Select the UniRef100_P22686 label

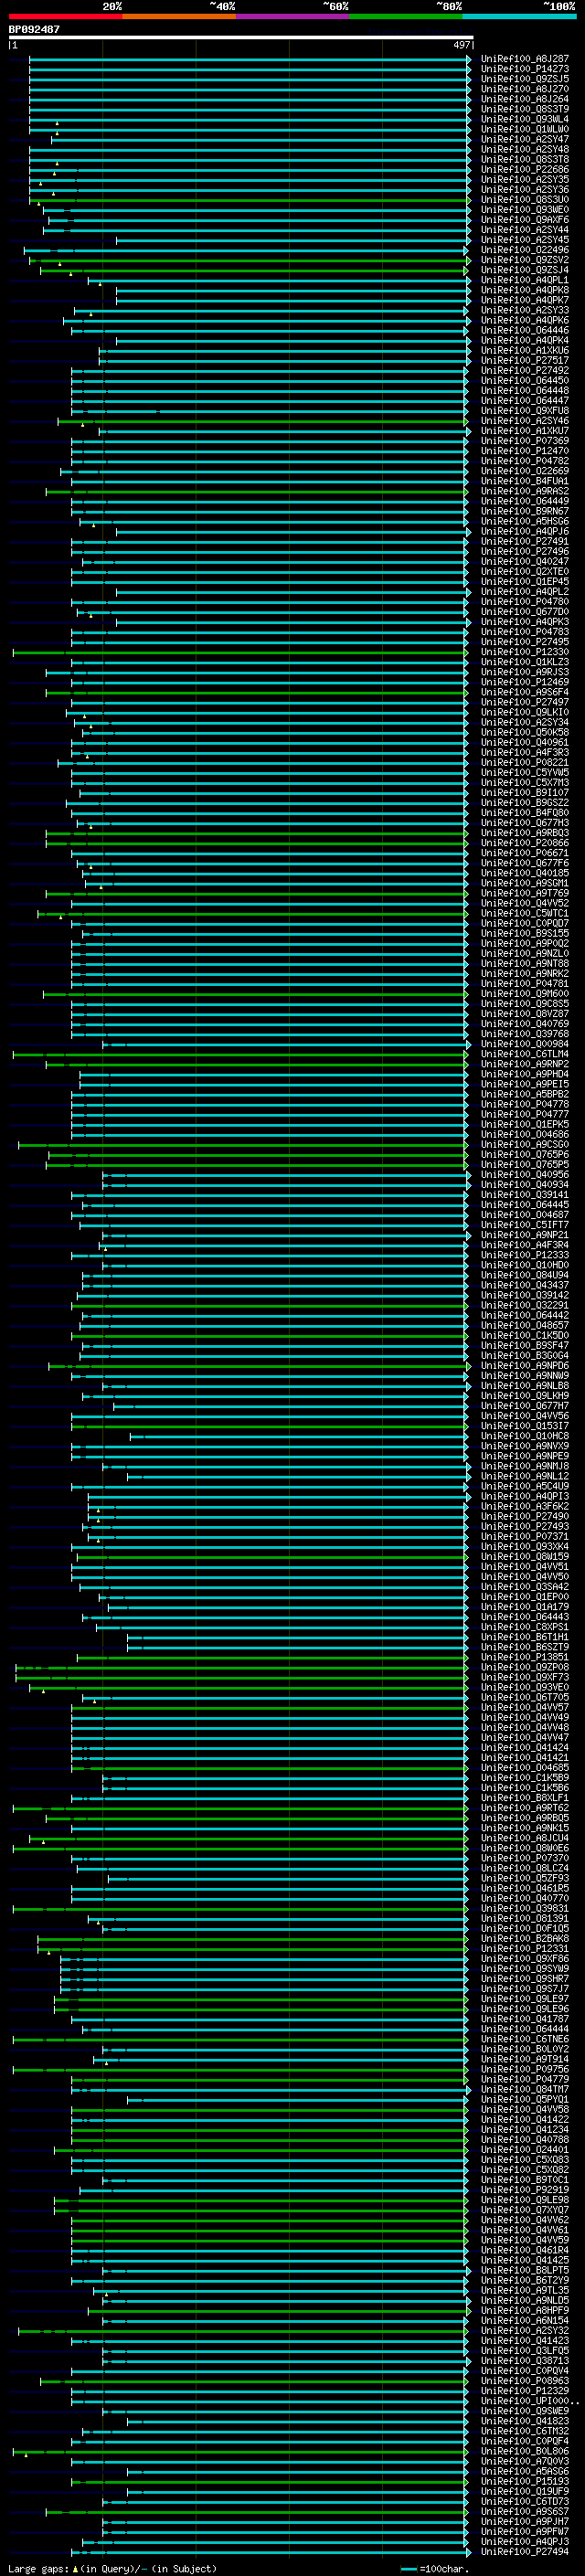(525, 170)
